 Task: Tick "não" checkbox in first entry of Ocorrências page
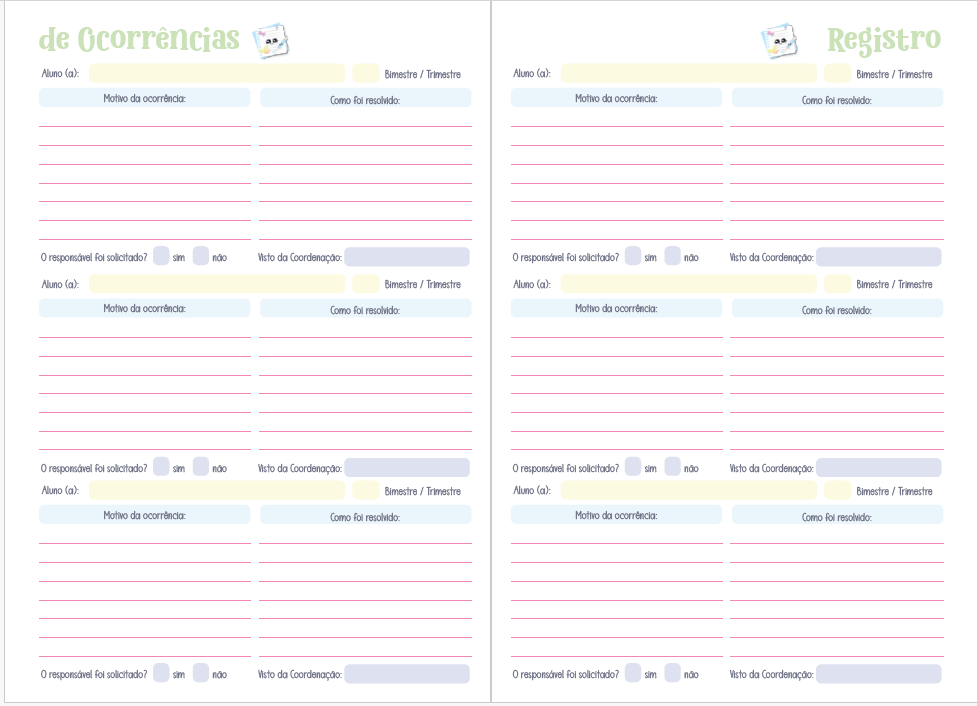(201, 255)
